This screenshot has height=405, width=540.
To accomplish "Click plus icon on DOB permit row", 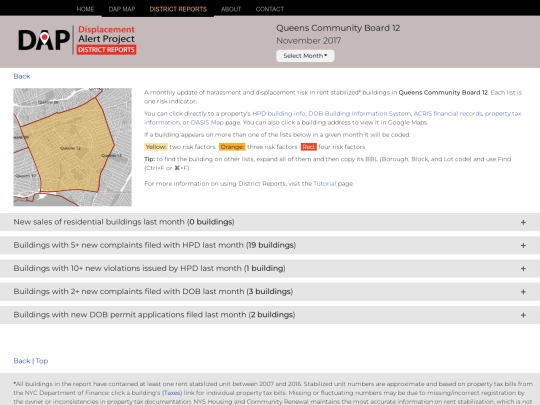I will click(x=523, y=315).
